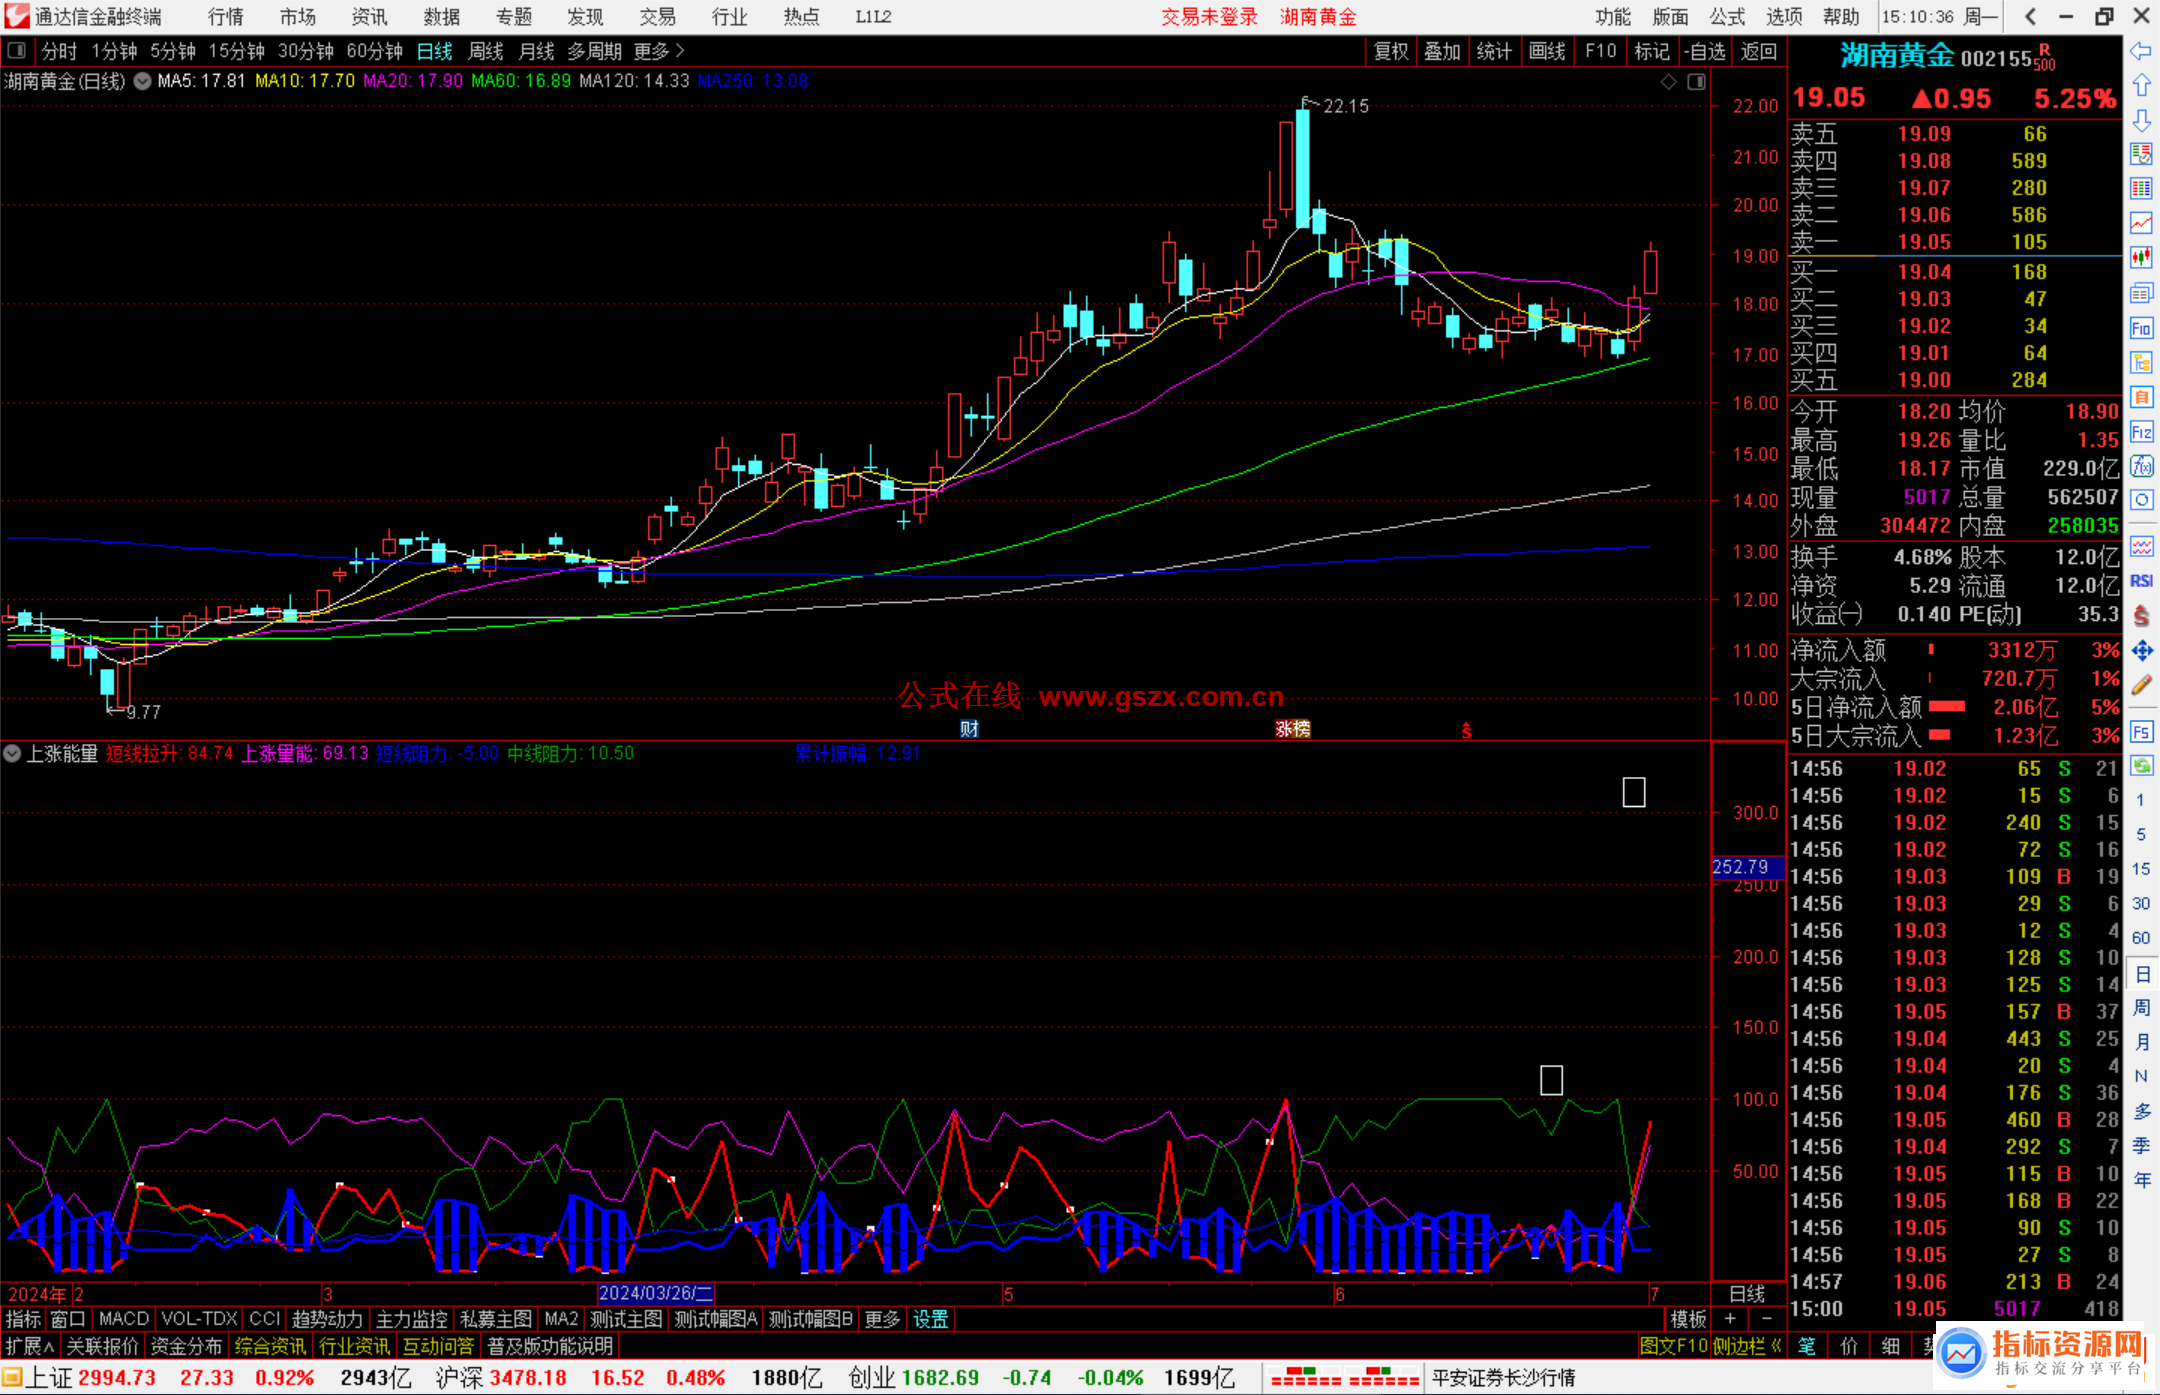
Task: Click the up arrow icon in right sidebar
Action: pos(2141,86)
